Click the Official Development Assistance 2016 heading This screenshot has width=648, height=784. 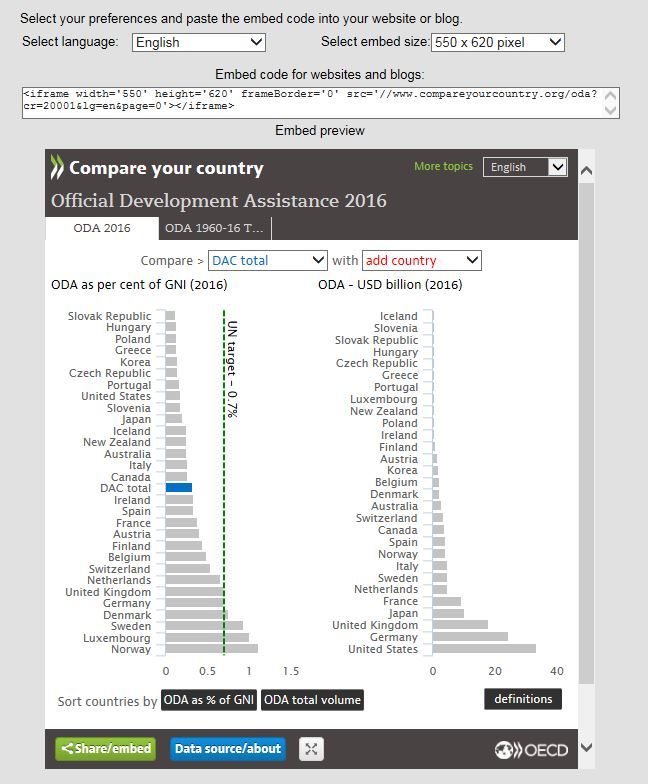pos(218,200)
